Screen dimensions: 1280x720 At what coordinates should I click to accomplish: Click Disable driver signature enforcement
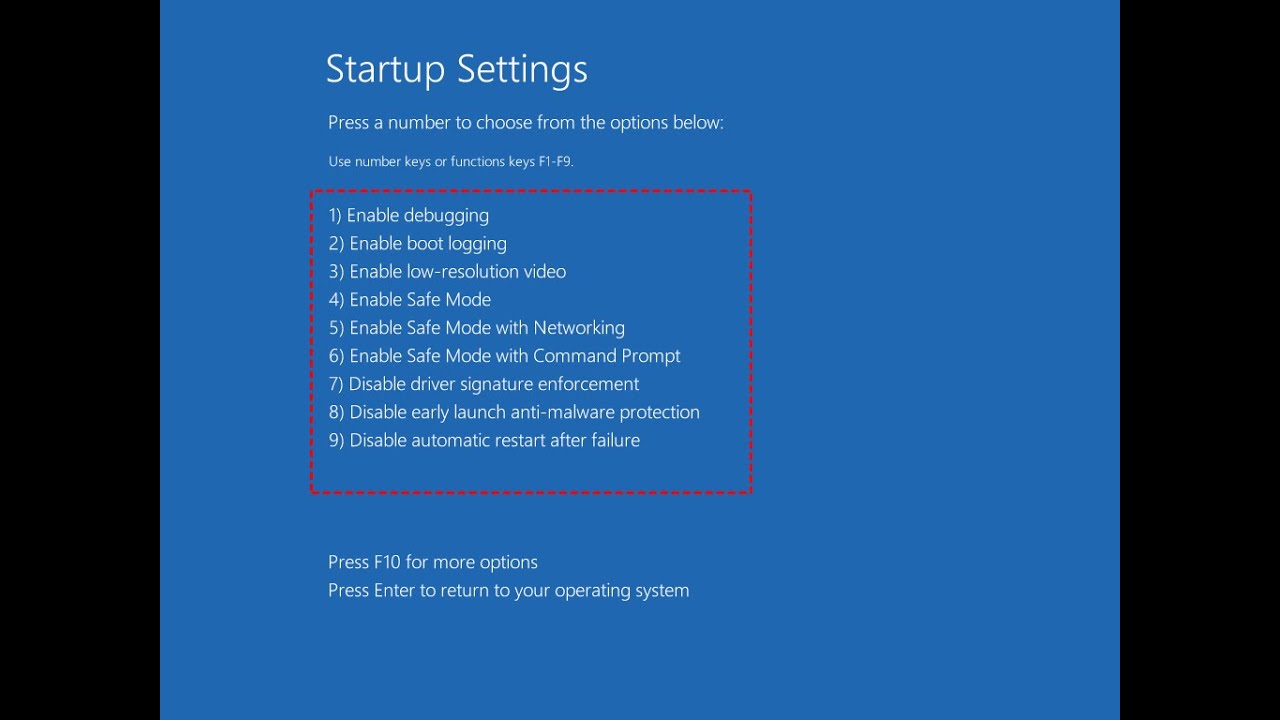click(483, 384)
